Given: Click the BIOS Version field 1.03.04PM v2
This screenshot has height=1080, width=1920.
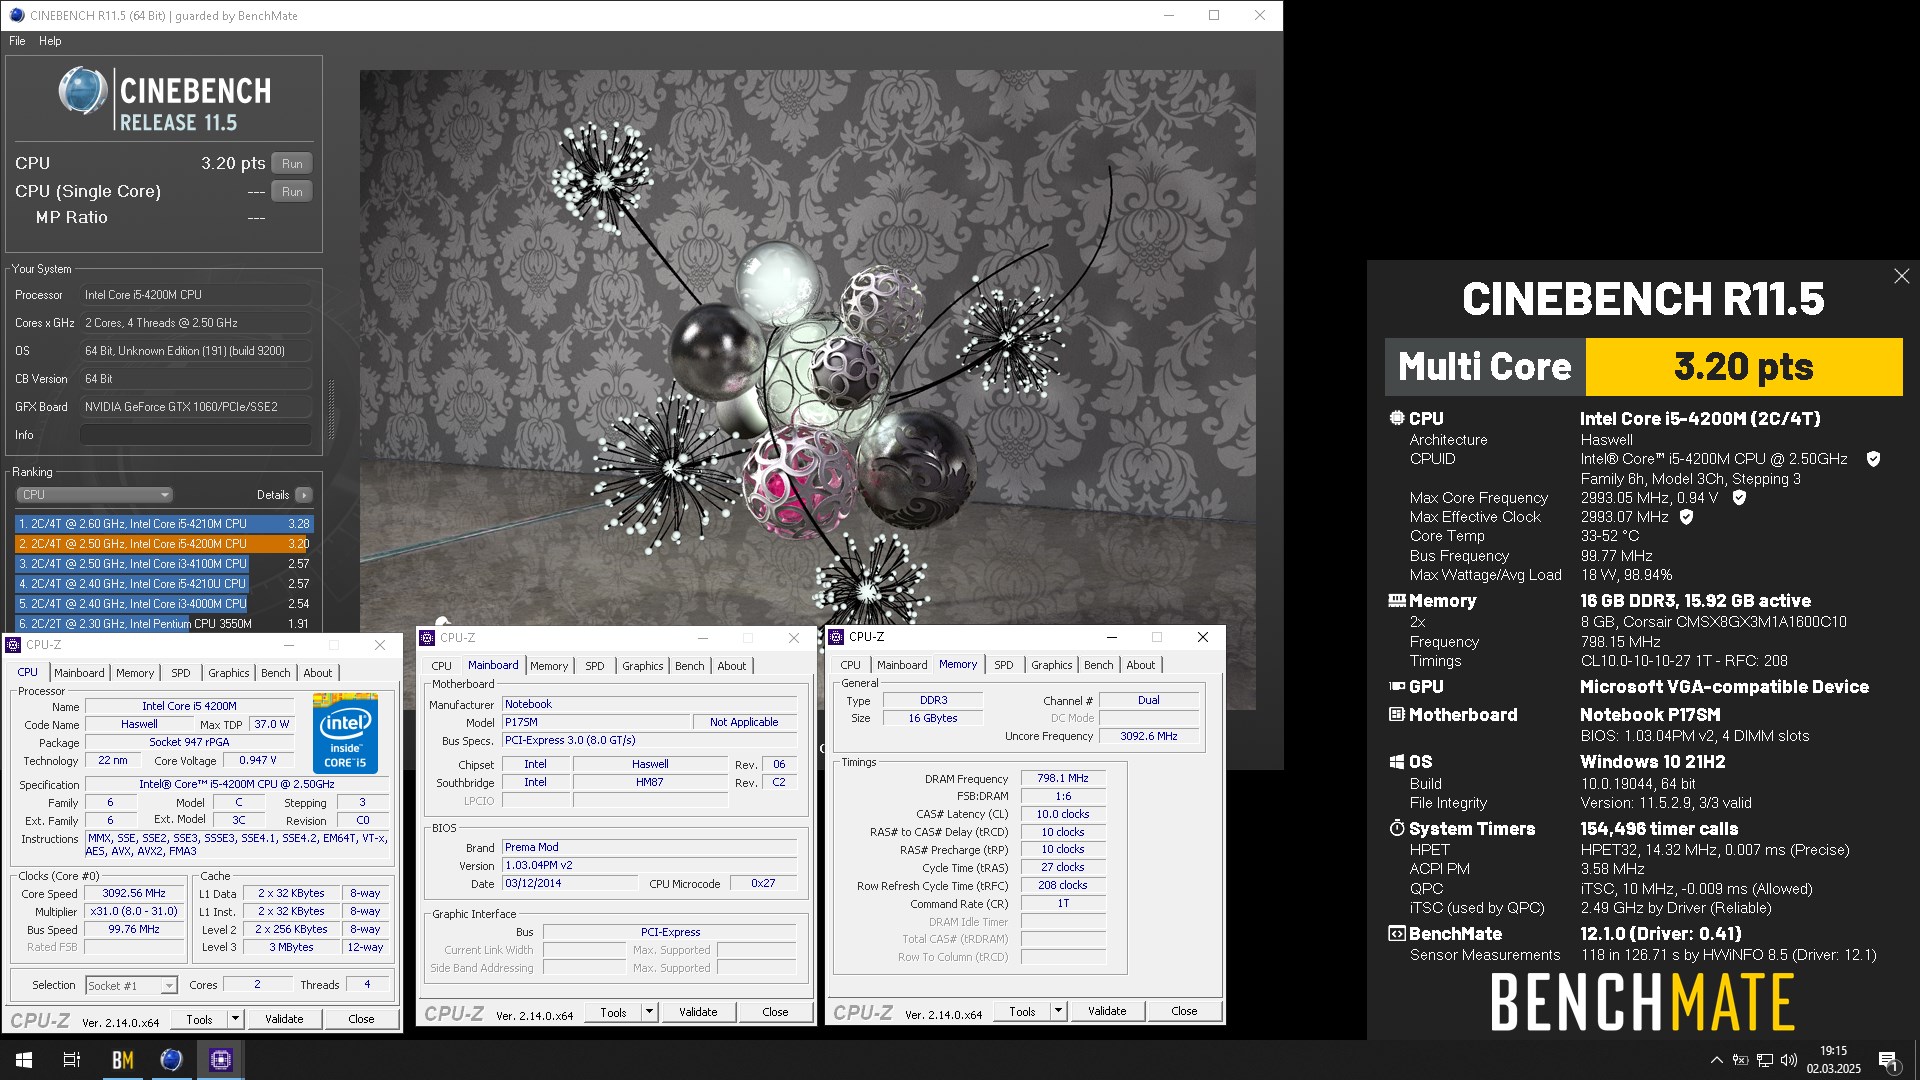Looking at the screenshot, I should click(x=650, y=866).
